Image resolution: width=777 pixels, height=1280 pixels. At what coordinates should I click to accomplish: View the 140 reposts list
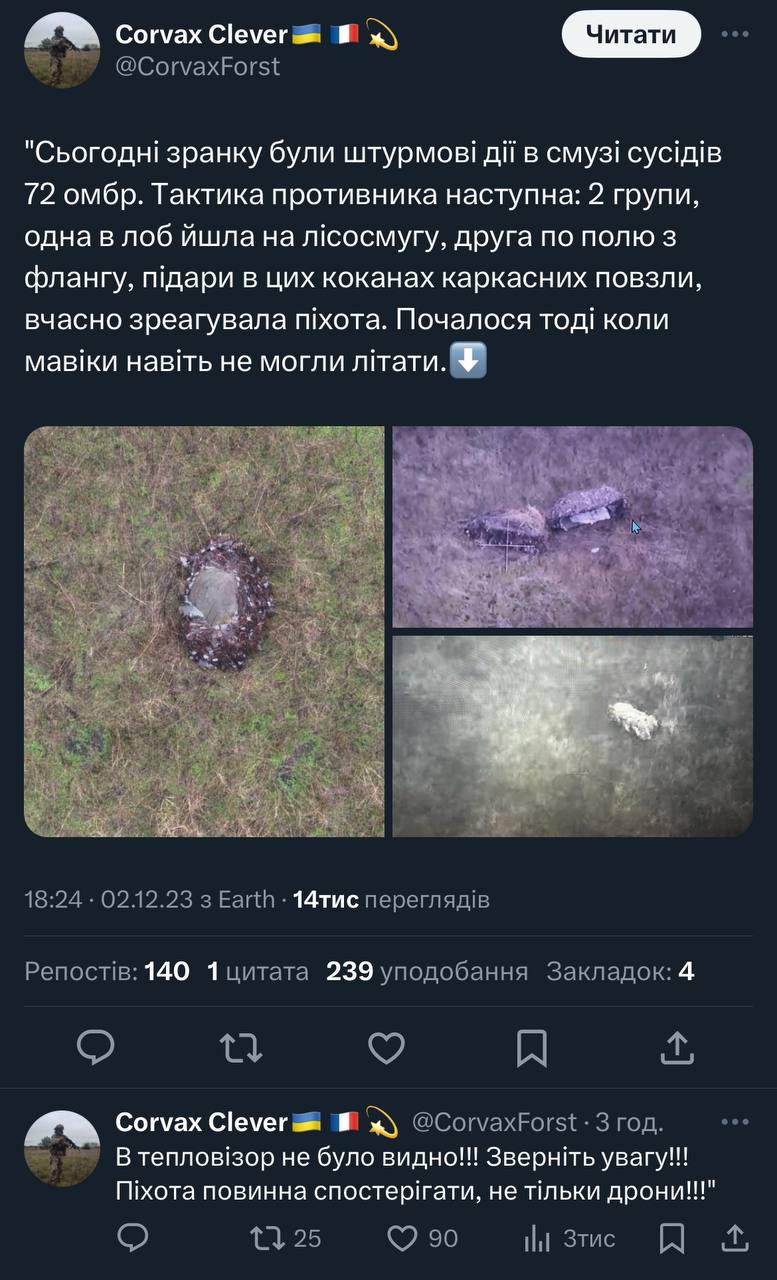click(x=107, y=971)
